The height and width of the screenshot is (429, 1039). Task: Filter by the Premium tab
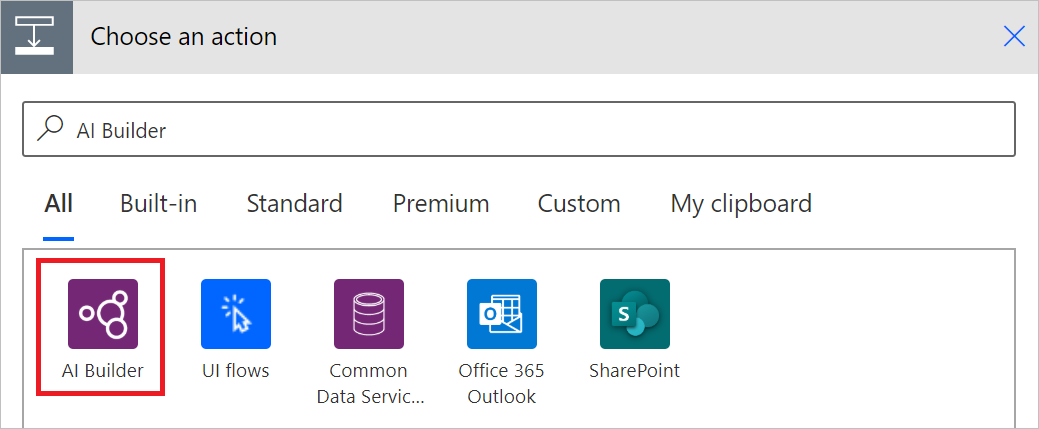coord(441,204)
